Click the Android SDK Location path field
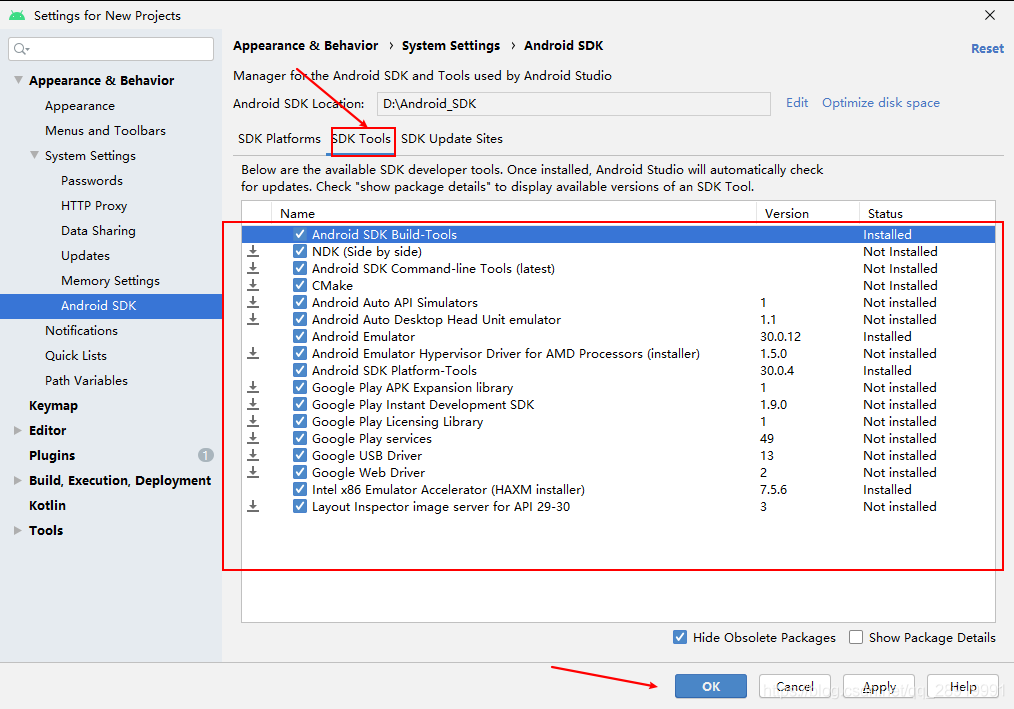This screenshot has width=1014, height=709. coord(573,104)
